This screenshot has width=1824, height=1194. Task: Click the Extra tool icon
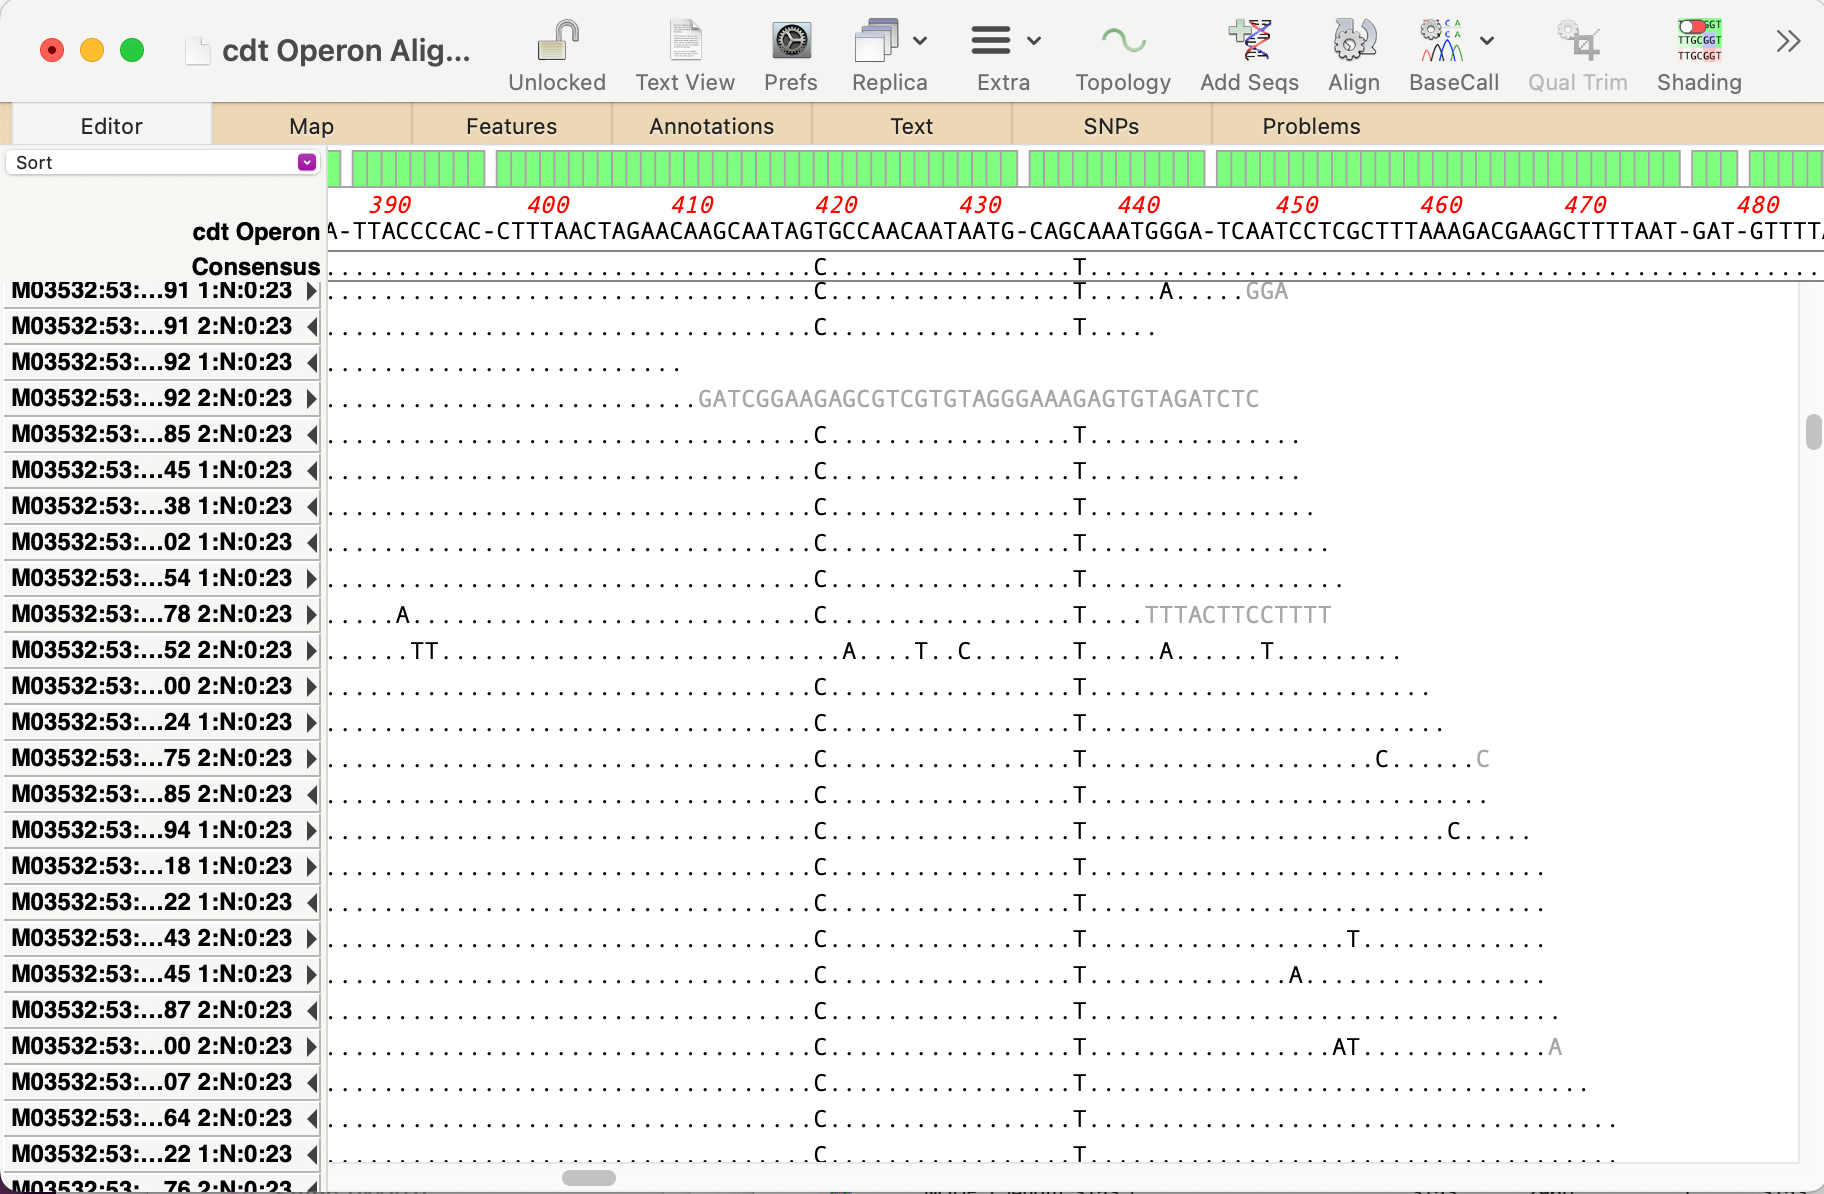991,40
